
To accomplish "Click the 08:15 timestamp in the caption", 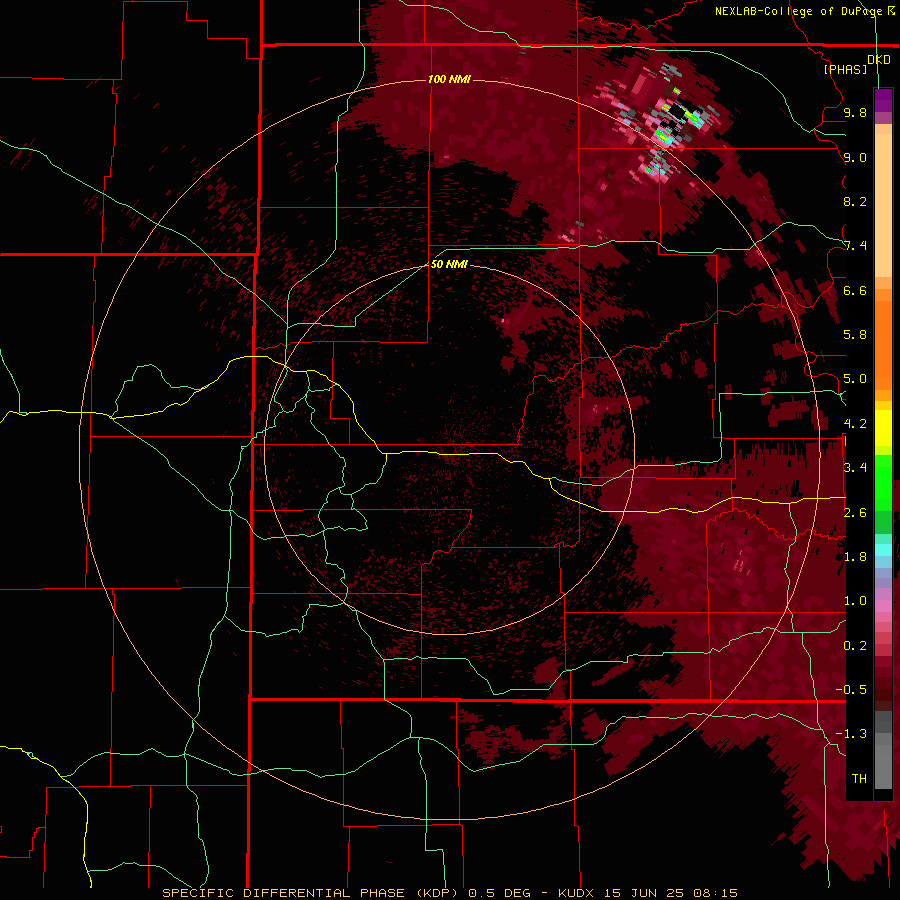I will click(x=715, y=893).
